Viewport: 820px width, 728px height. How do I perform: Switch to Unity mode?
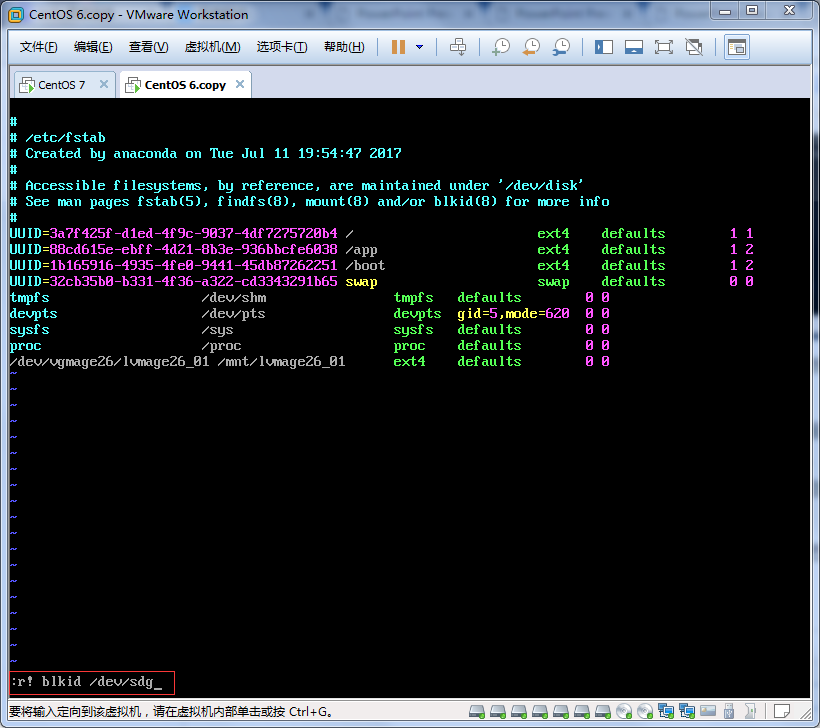tap(694, 47)
